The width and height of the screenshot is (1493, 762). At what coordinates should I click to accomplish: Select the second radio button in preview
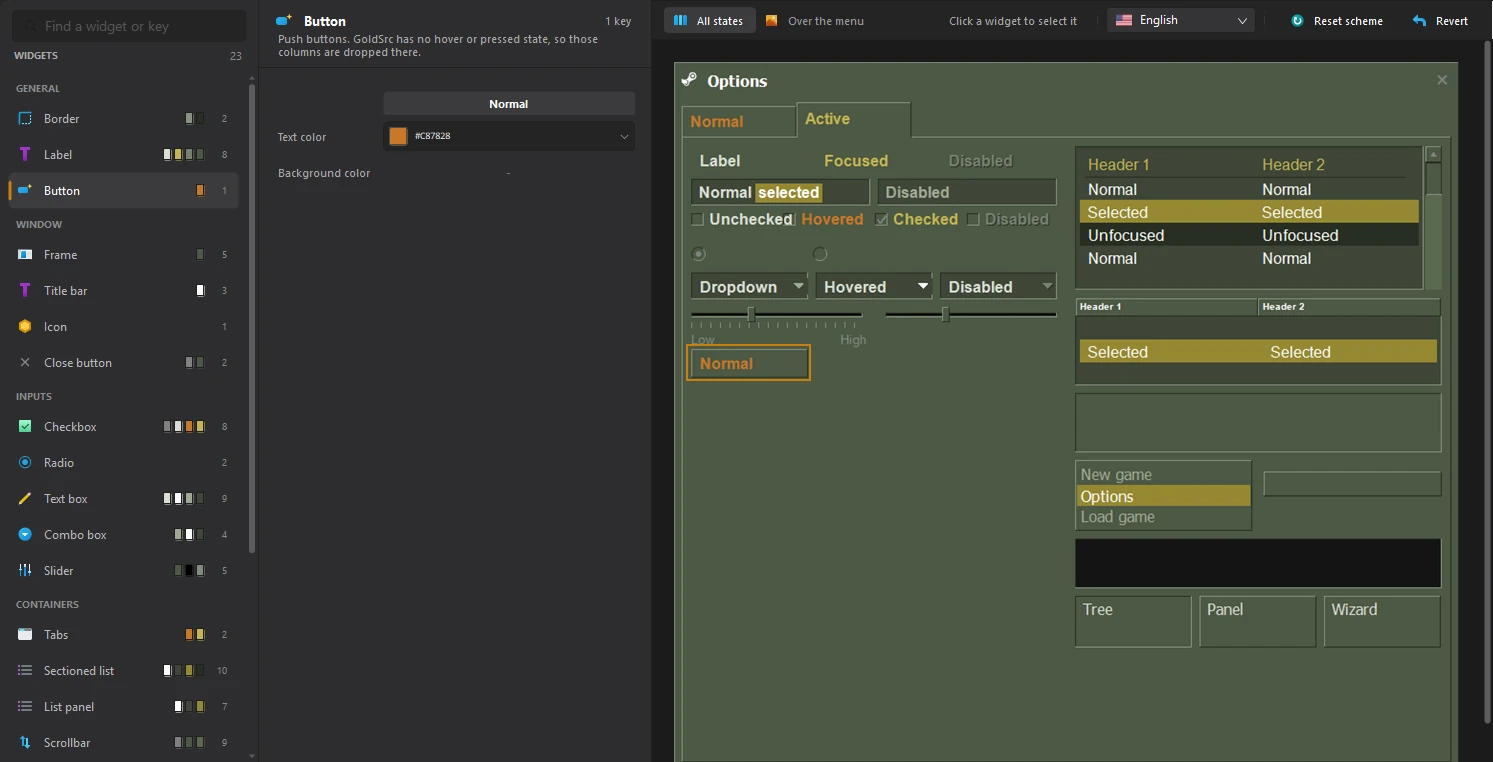point(820,254)
